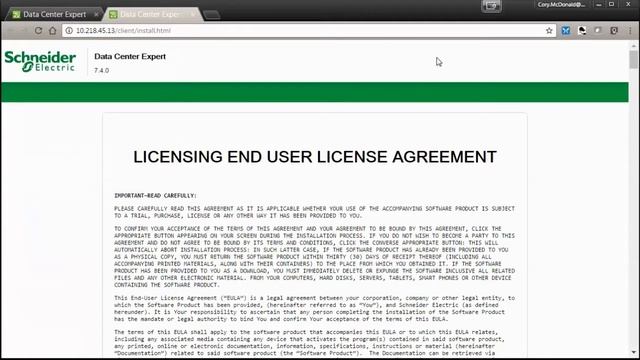Click the Cory.McDonald profile button

561,4
